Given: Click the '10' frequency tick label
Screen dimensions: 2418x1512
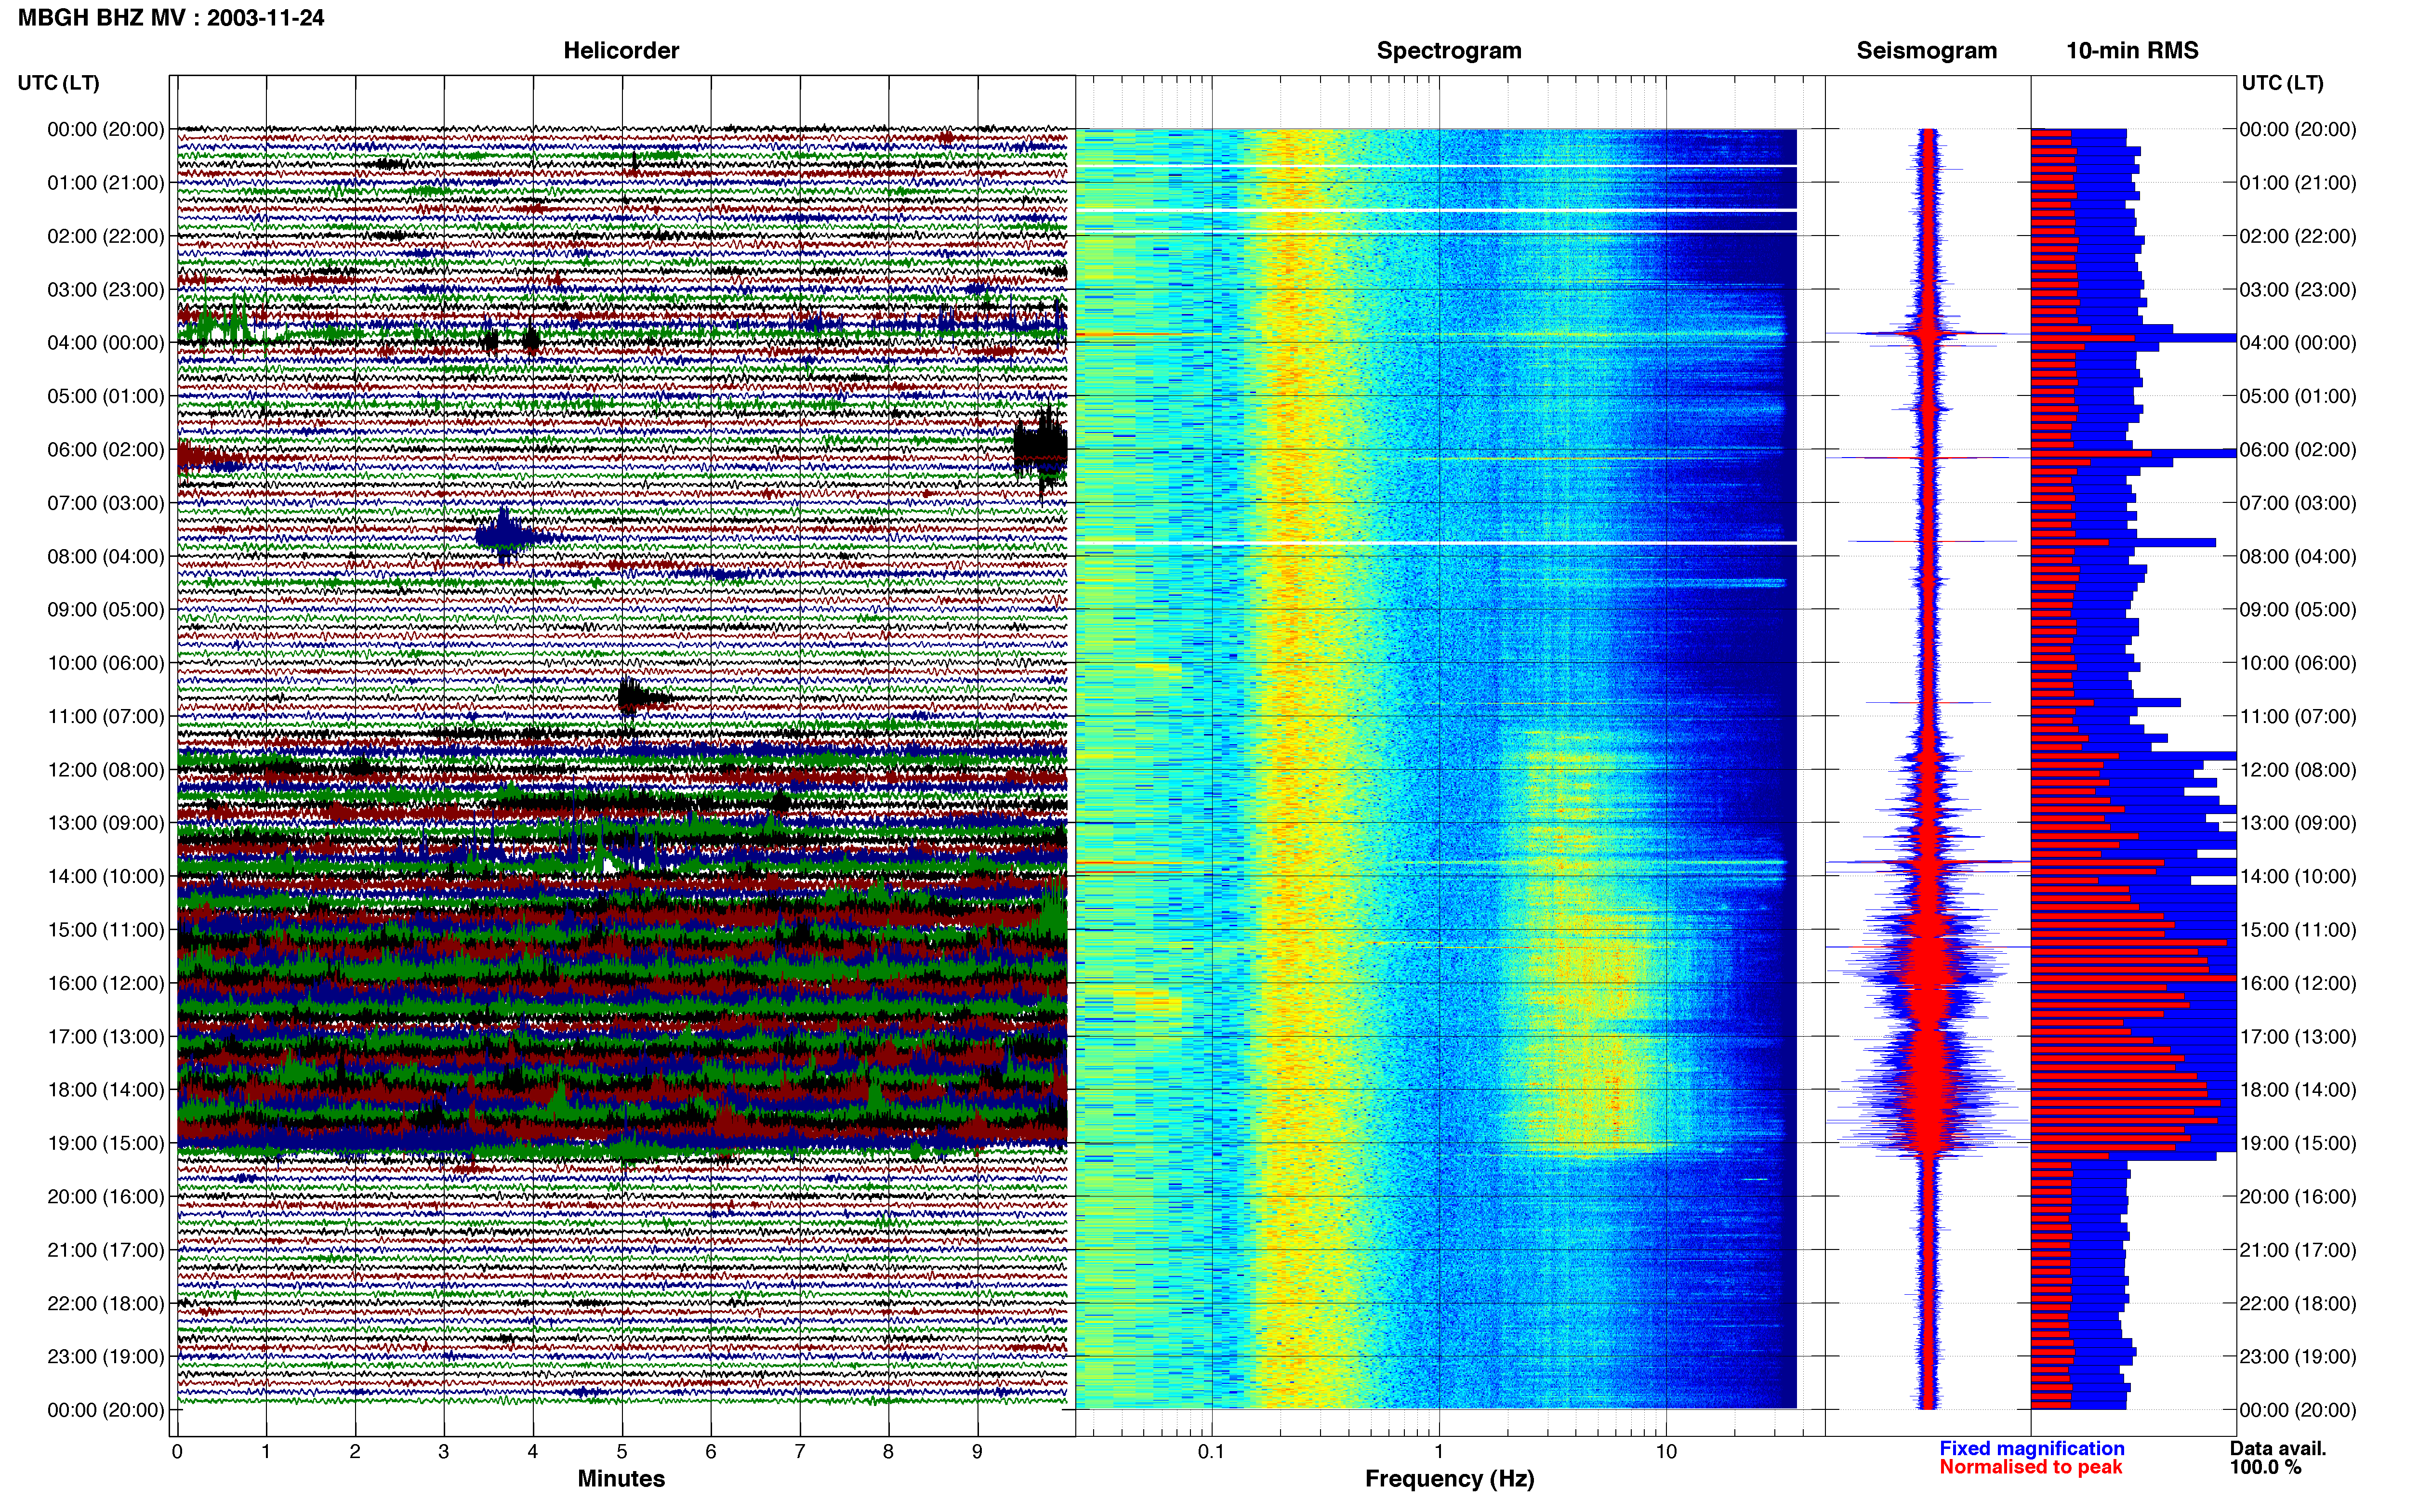Looking at the screenshot, I should (x=1666, y=1451).
